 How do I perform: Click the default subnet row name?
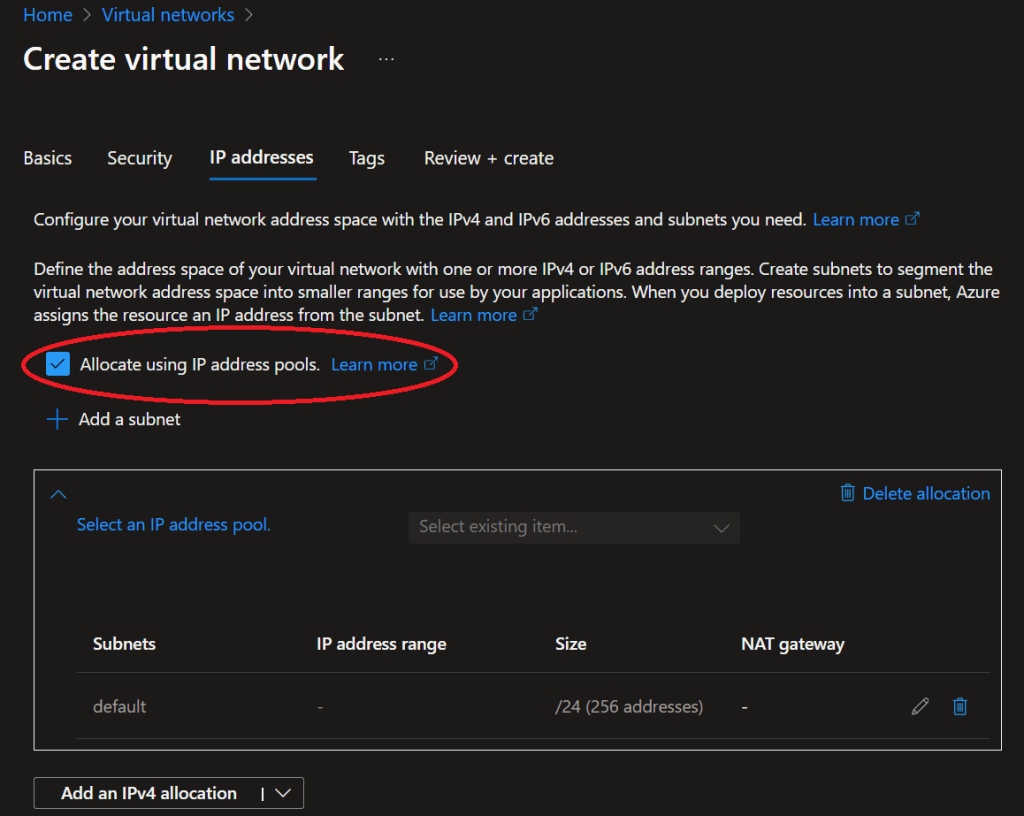(x=120, y=706)
